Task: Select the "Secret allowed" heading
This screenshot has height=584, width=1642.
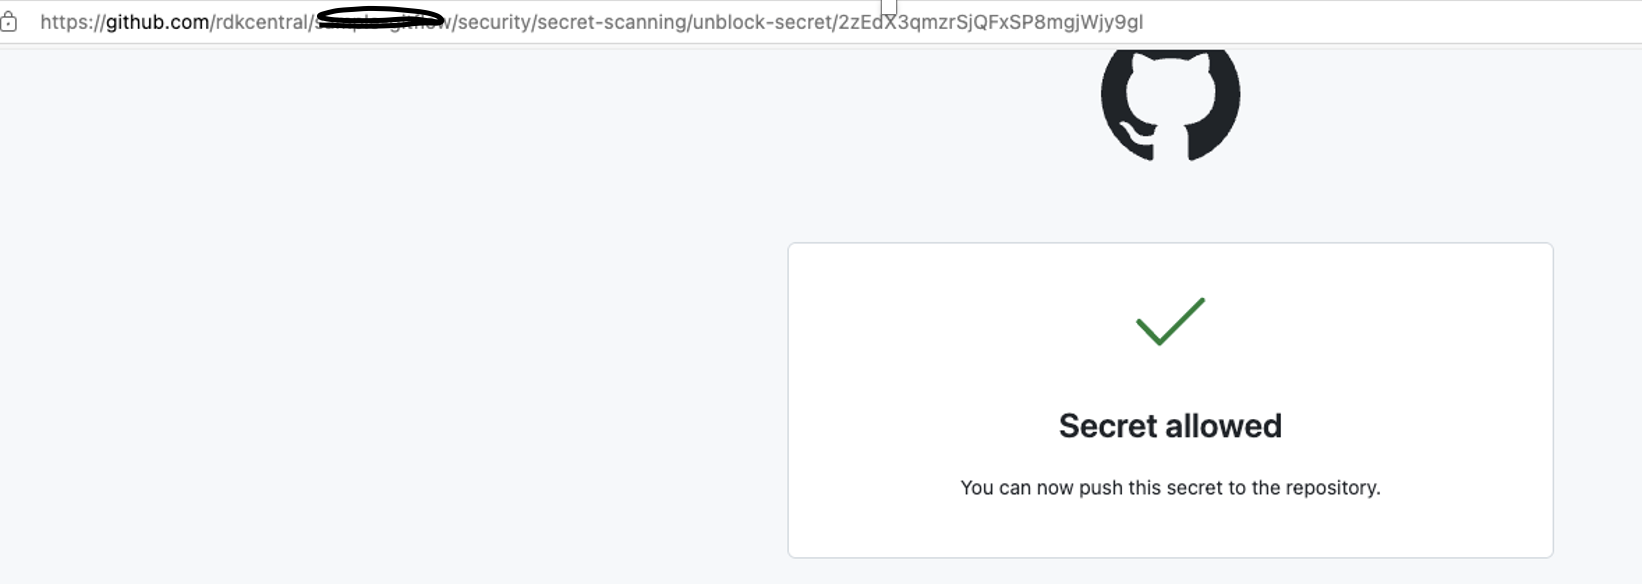Action: (1170, 426)
